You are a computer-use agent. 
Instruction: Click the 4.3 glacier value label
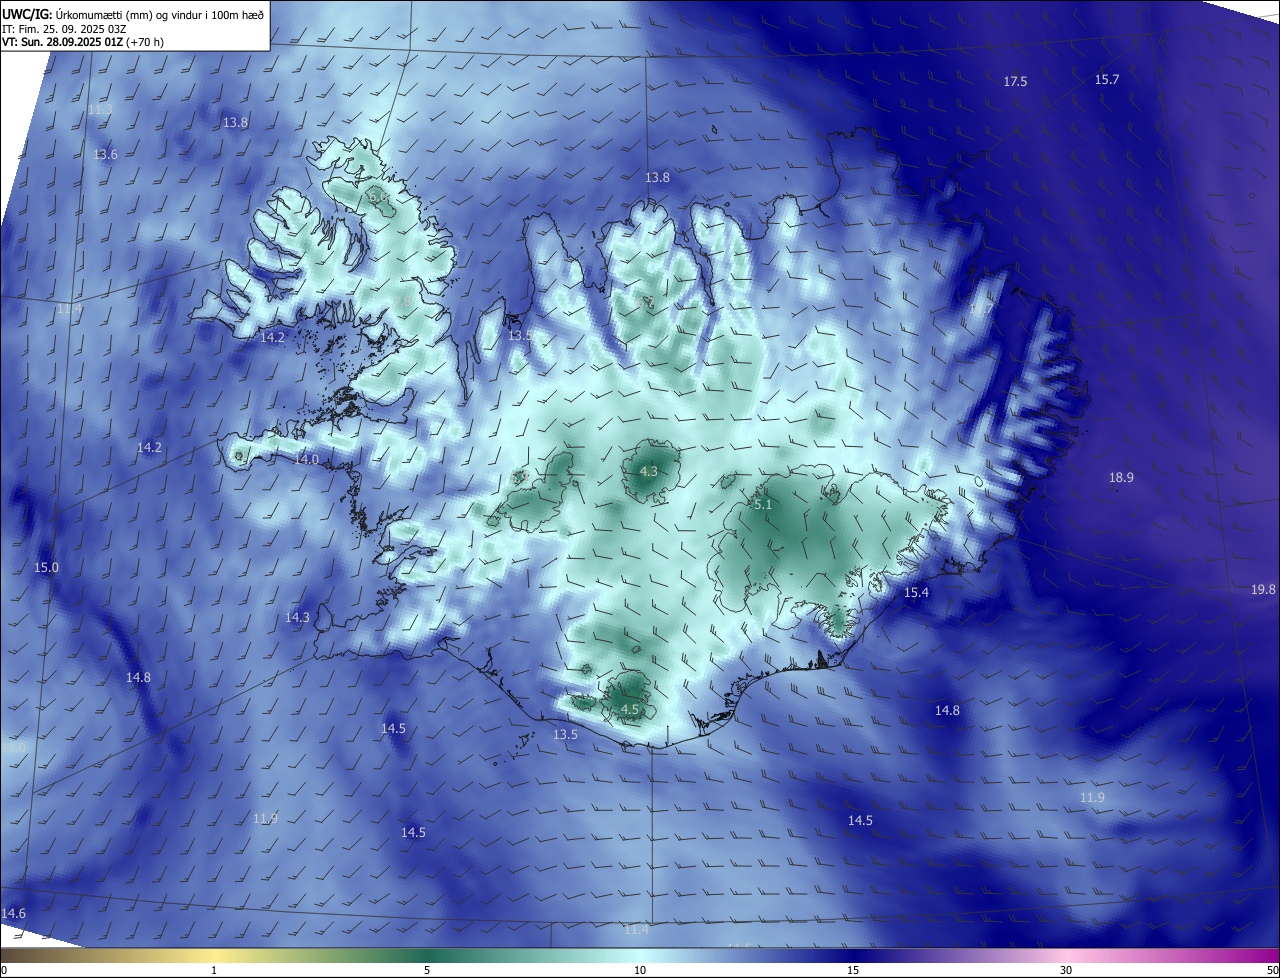click(648, 472)
